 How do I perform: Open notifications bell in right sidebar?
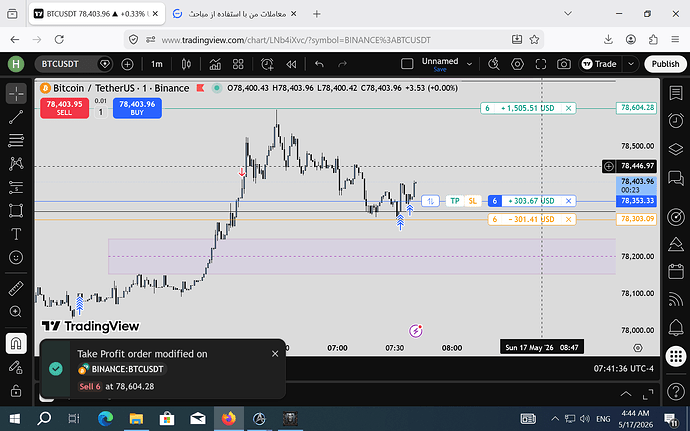click(x=676, y=327)
